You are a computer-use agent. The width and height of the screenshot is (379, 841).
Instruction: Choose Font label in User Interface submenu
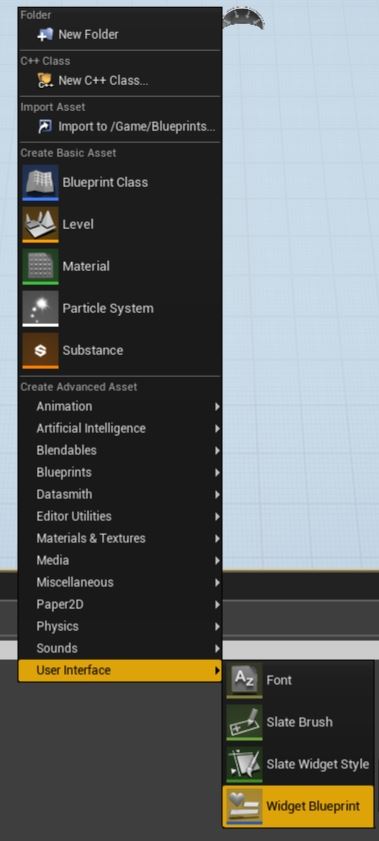tap(279, 680)
